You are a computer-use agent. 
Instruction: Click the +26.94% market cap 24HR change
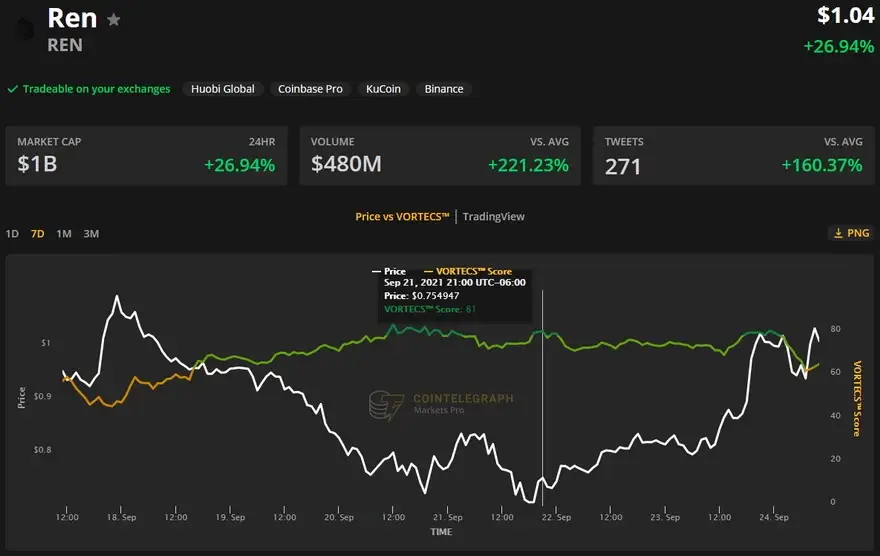coord(240,166)
